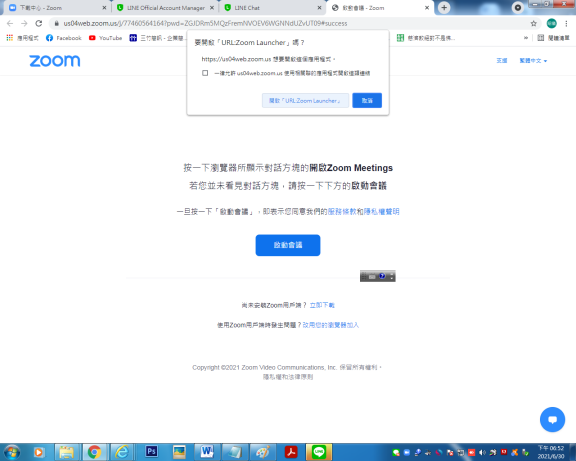Open the LINE app in taskbar
Screen dimensions: 576x461
pyautogui.click(x=319, y=452)
